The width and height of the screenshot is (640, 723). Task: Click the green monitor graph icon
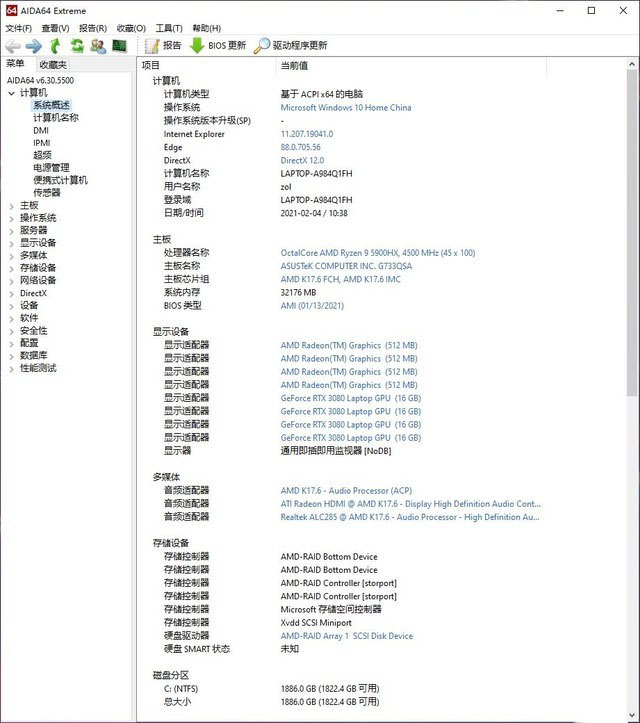(x=119, y=46)
